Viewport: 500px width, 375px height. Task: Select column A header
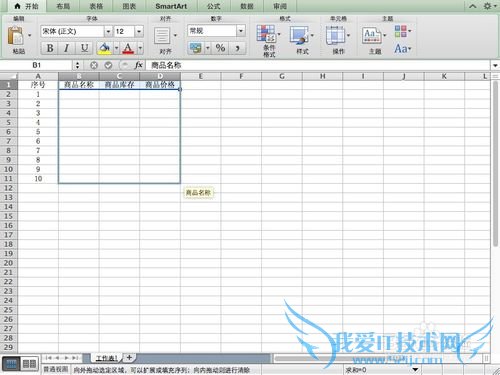[x=38, y=76]
